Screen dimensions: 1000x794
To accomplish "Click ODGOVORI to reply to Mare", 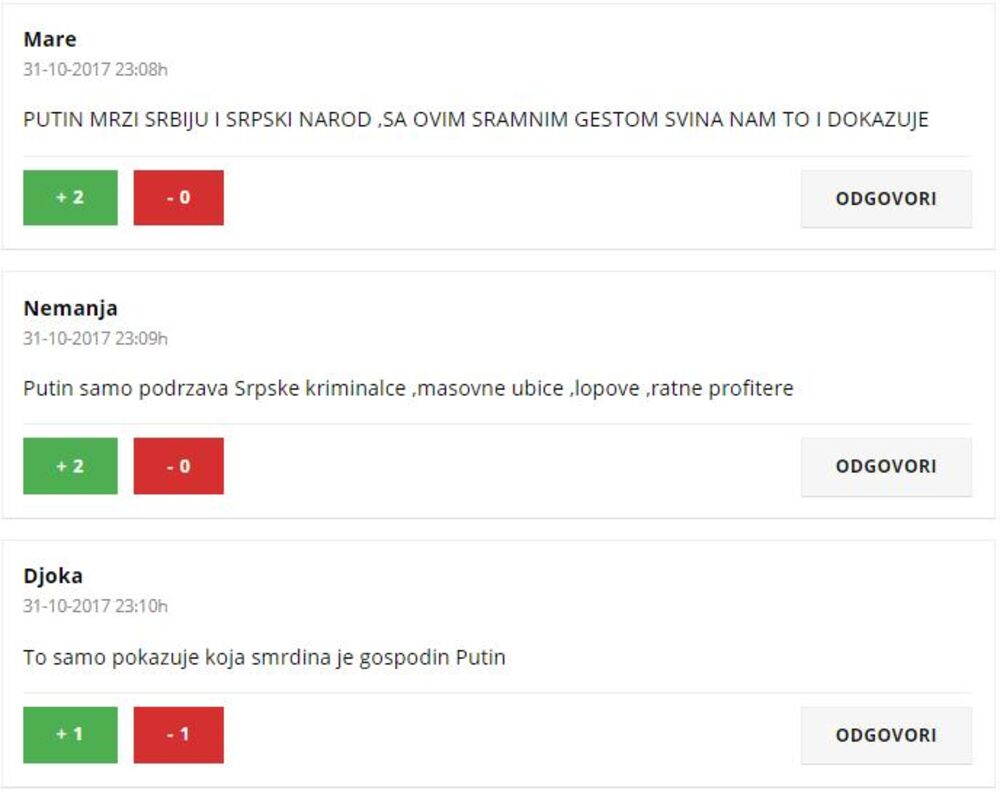I will (886, 198).
